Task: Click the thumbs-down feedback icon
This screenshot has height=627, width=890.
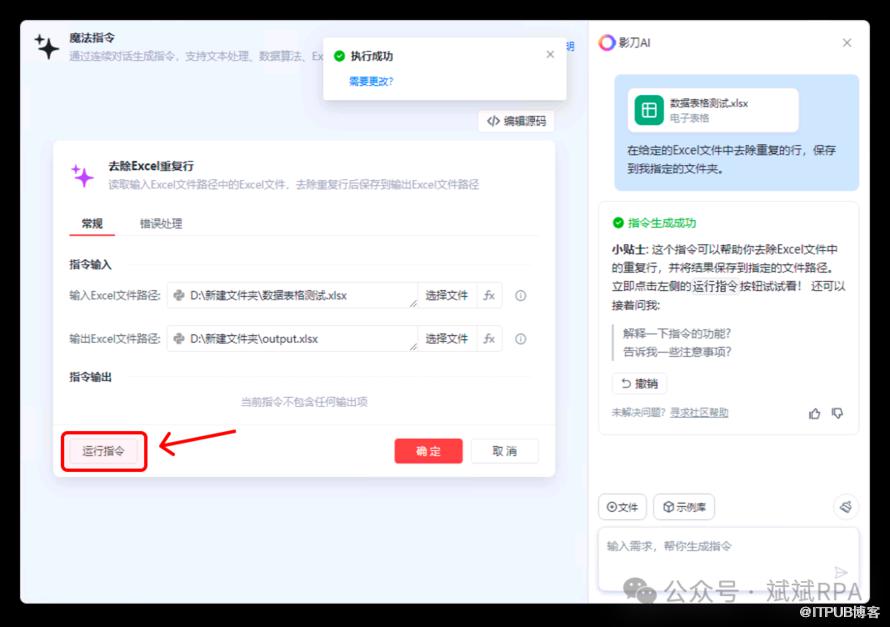Action: click(x=837, y=413)
